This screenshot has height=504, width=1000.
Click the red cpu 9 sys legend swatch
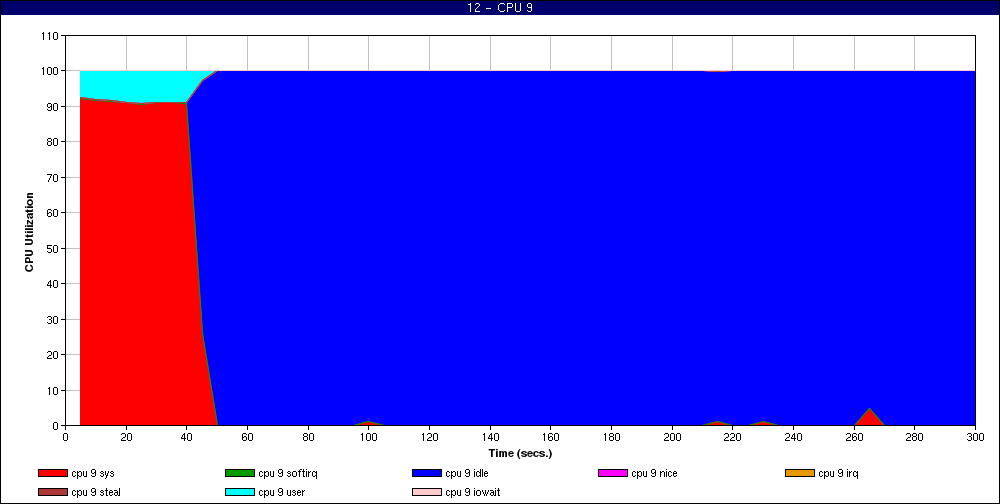click(53, 473)
